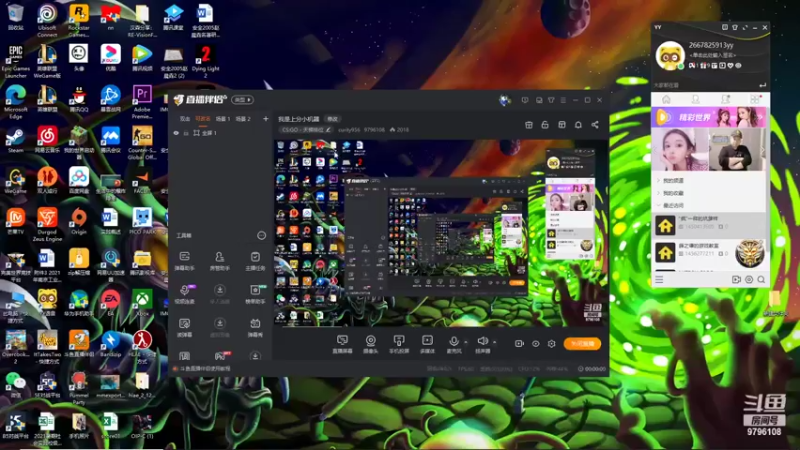
Task: Switch to 场景 2 tab
Action: tap(243, 119)
